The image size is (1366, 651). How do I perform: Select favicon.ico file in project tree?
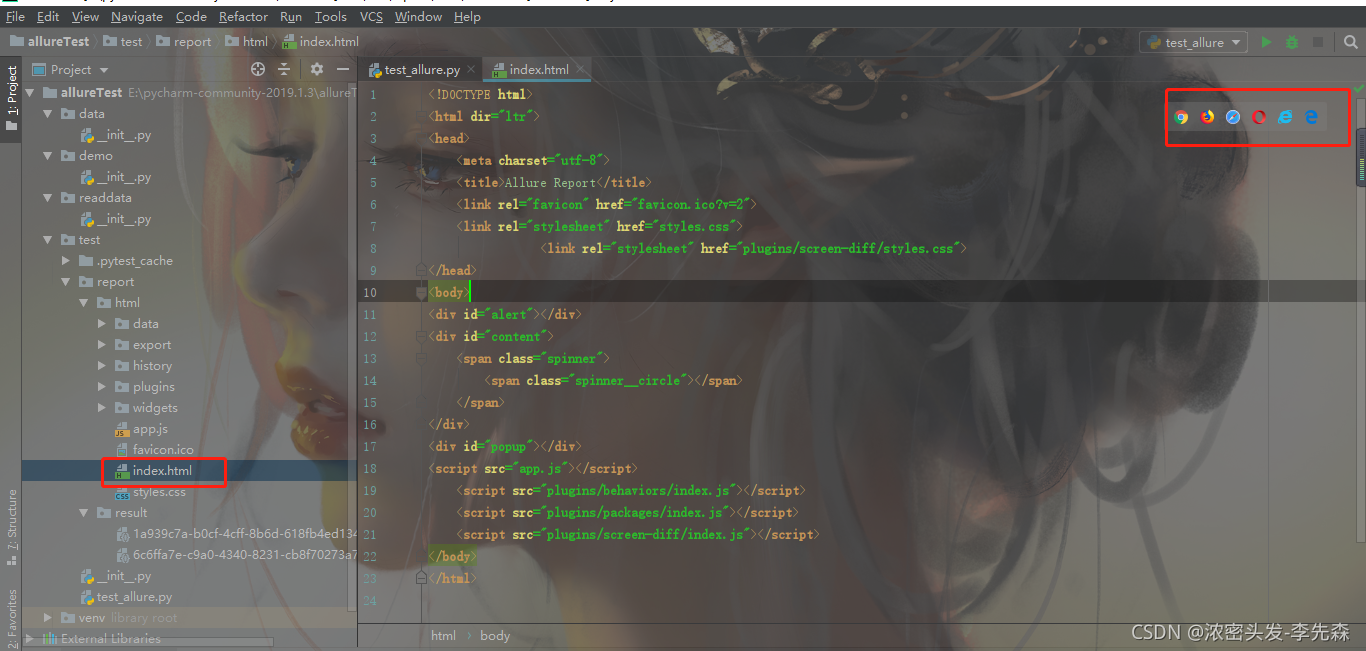tap(154, 450)
